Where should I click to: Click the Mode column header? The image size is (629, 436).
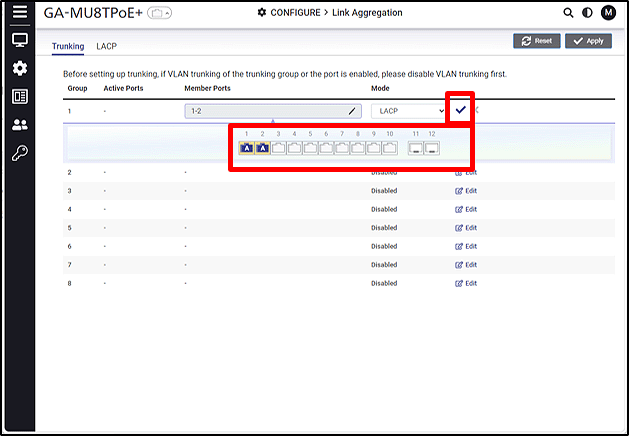pyautogui.click(x=380, y=88)
